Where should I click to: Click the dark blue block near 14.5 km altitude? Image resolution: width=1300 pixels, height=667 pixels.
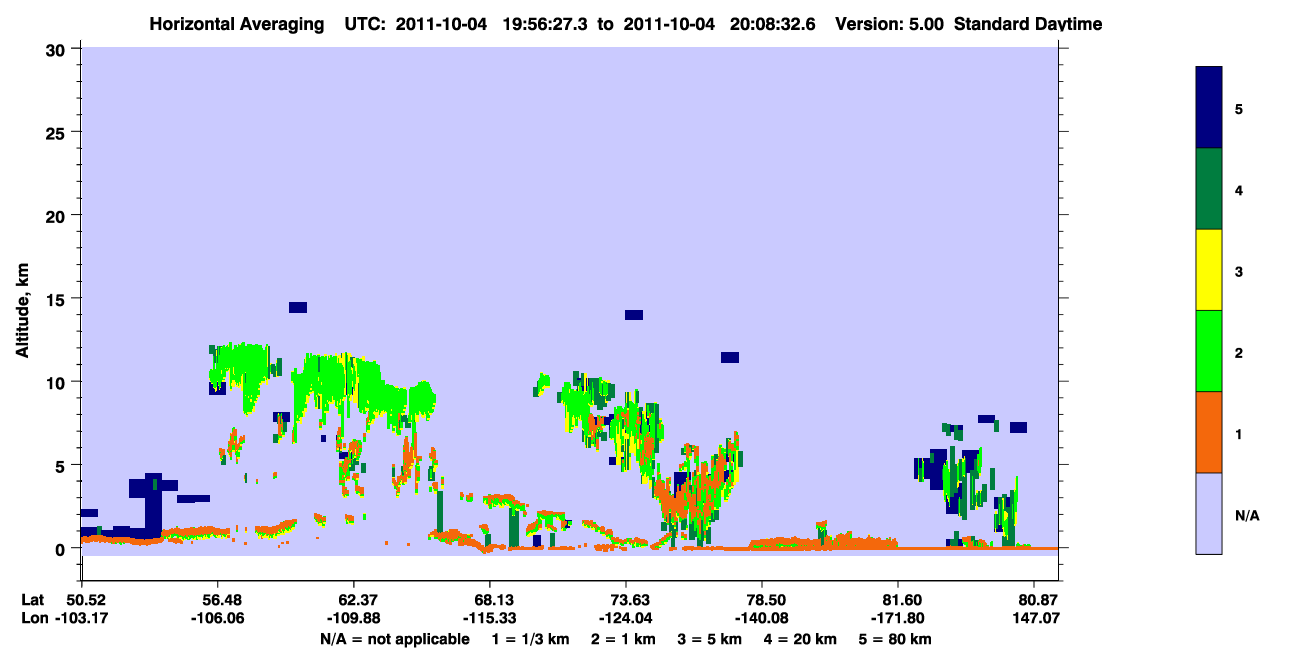tap(298, 307)
